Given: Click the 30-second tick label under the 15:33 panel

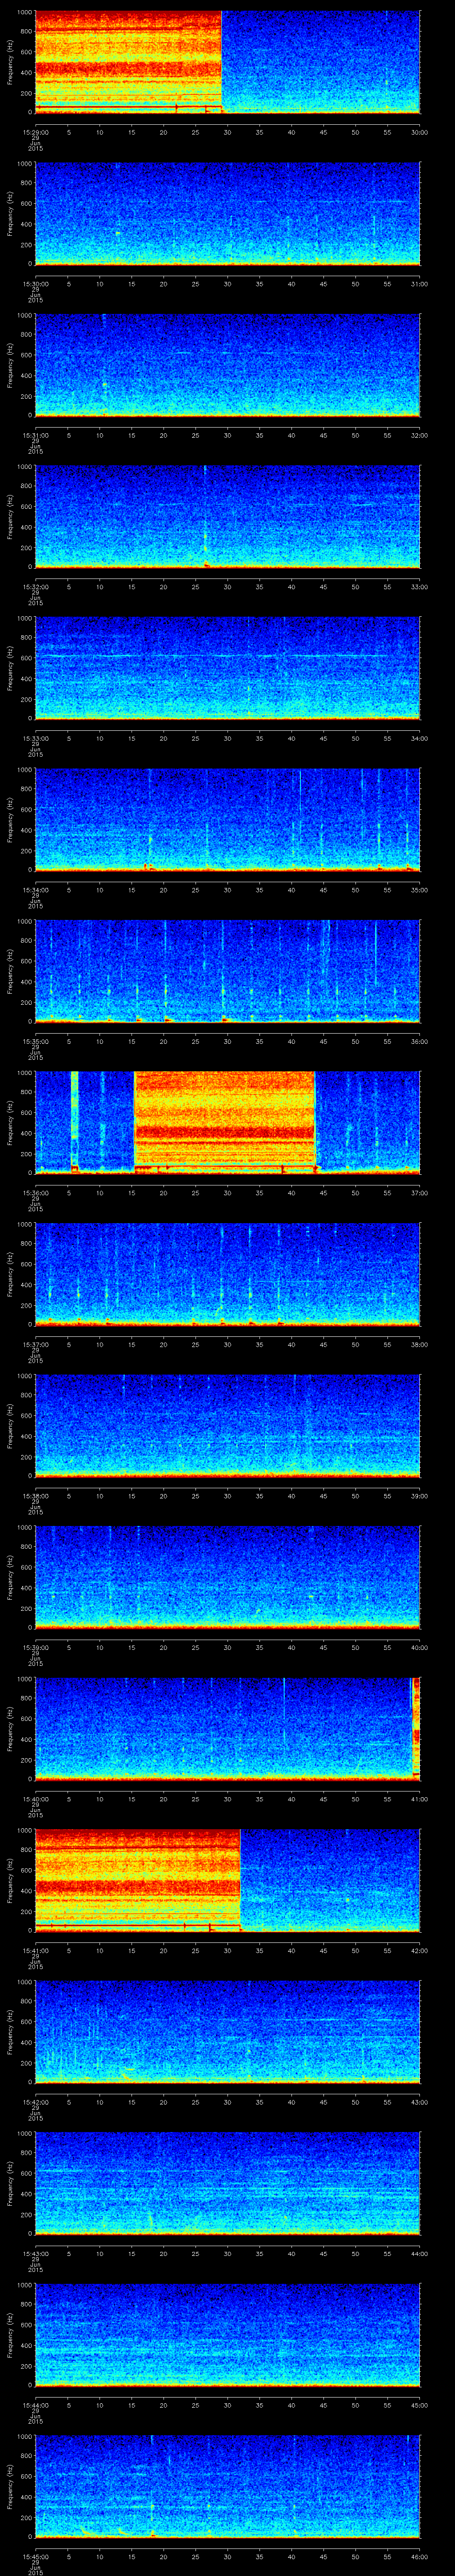Looking at the screenshot, I should pyautogui.click(x=227, y=738).
